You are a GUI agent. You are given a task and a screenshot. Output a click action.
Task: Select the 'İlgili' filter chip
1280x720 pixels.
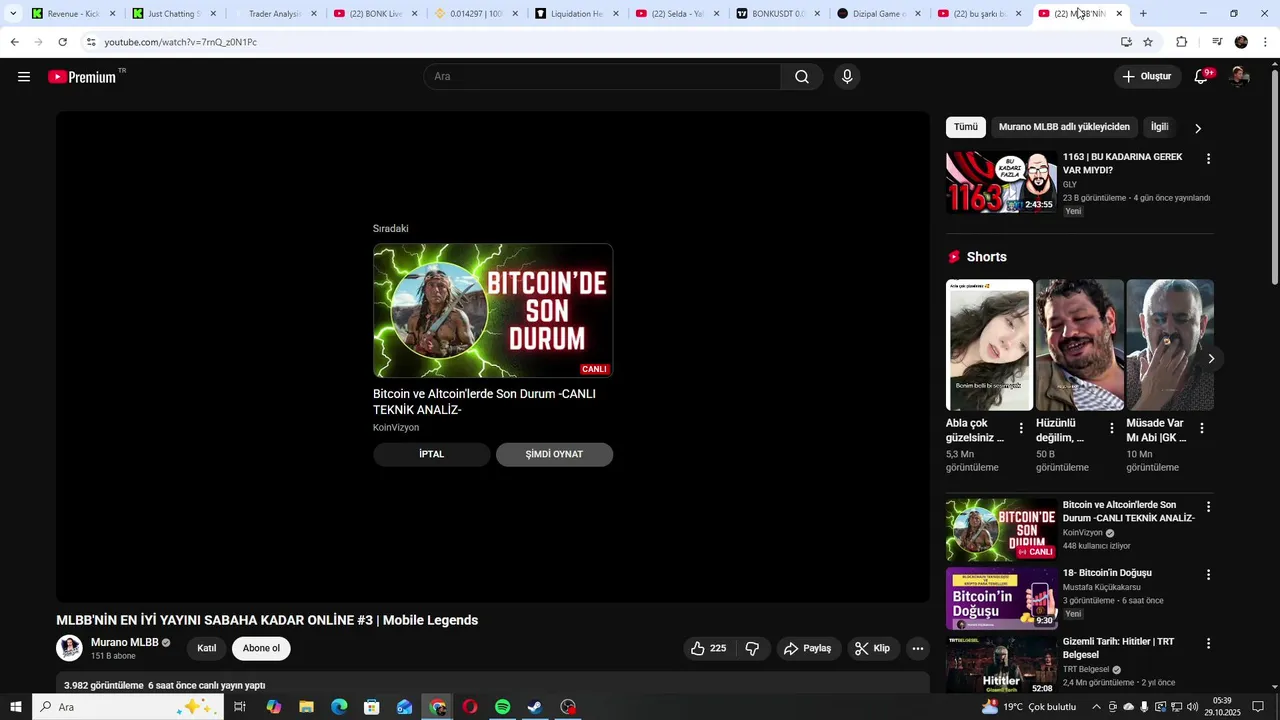point(1160,127)
